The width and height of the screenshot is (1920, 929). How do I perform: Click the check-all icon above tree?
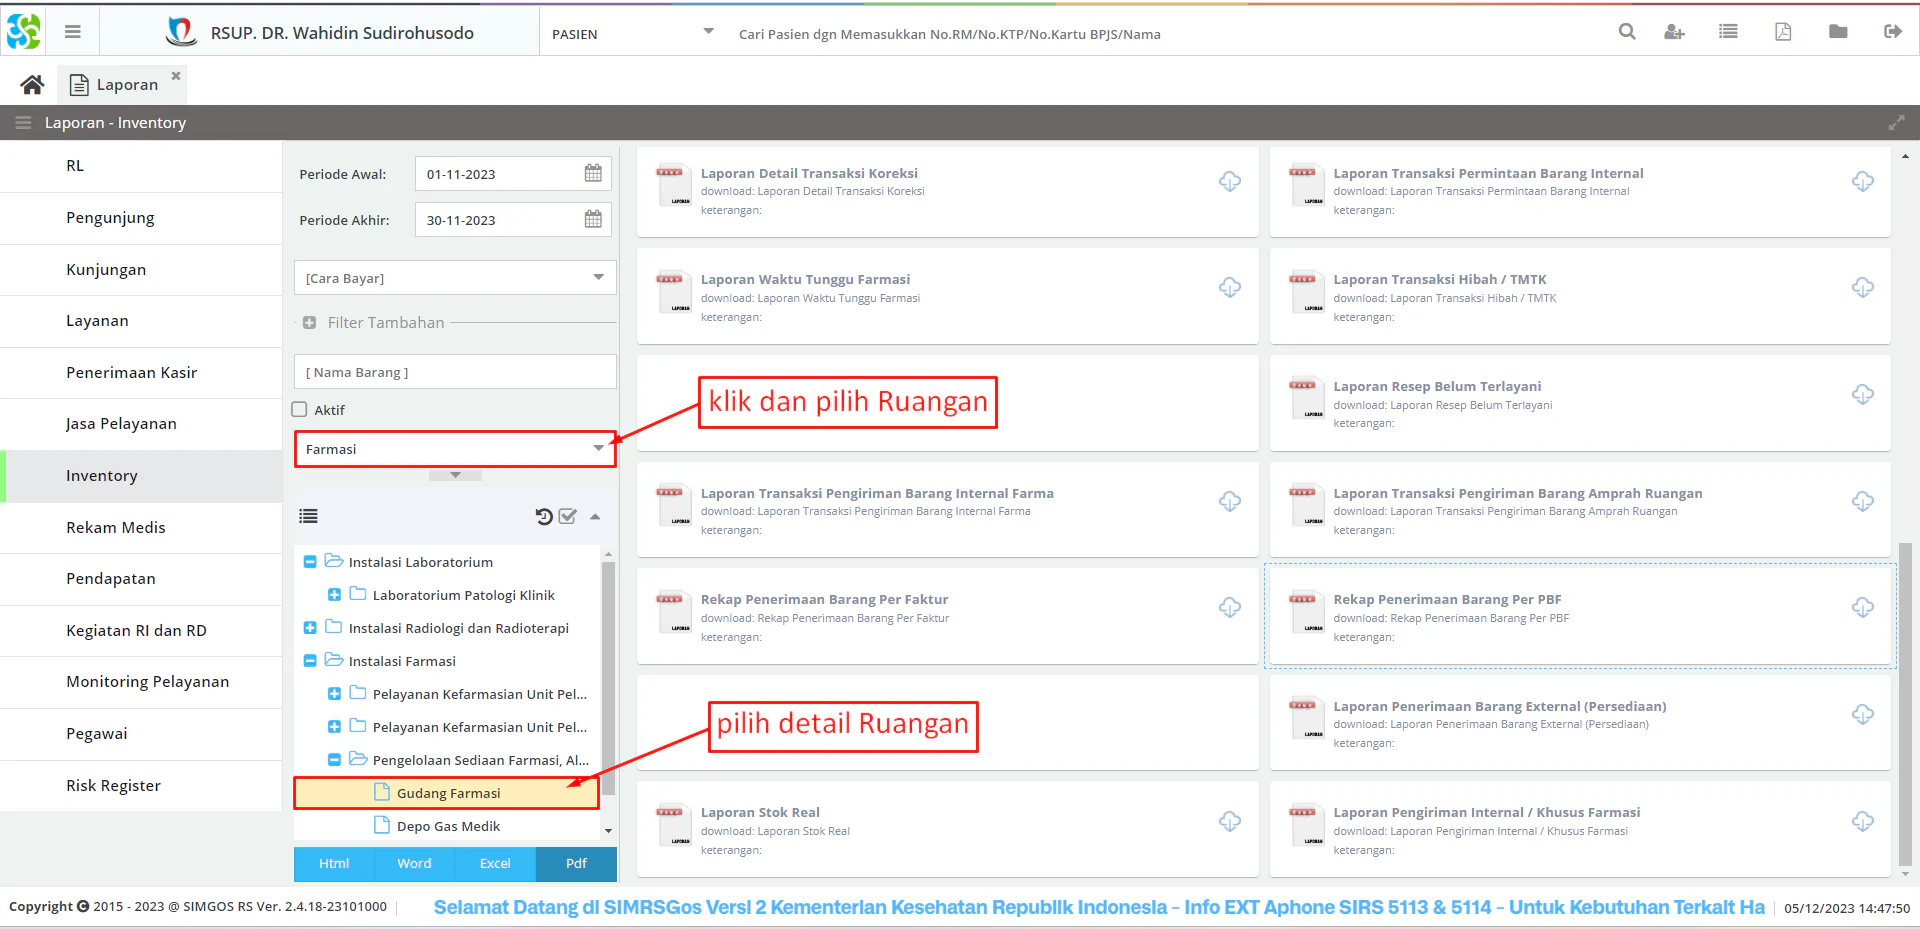coord(568,516)
